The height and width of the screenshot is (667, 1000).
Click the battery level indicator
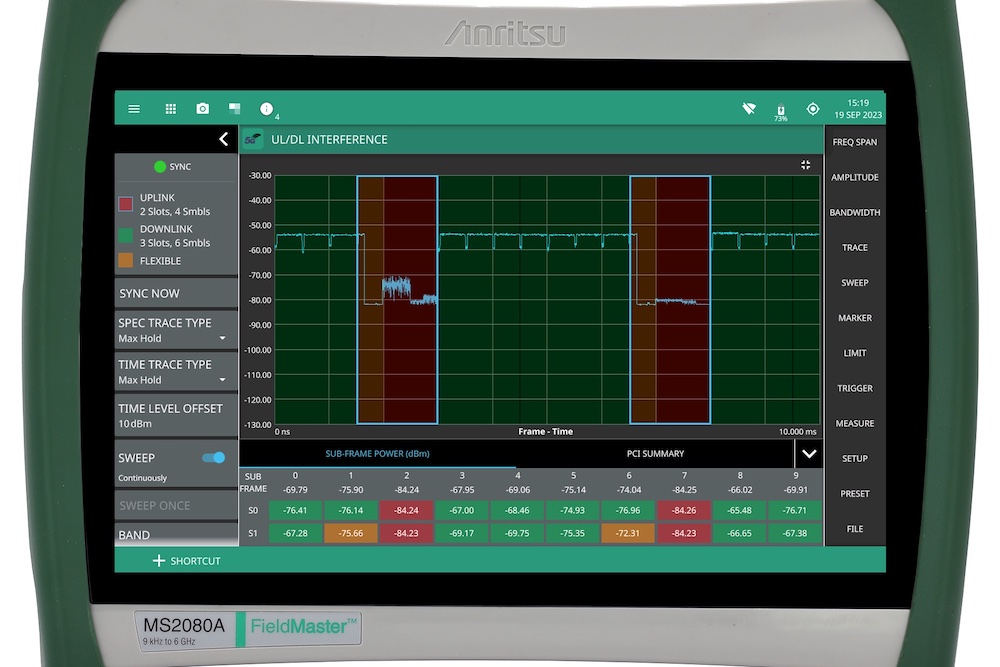780,110
